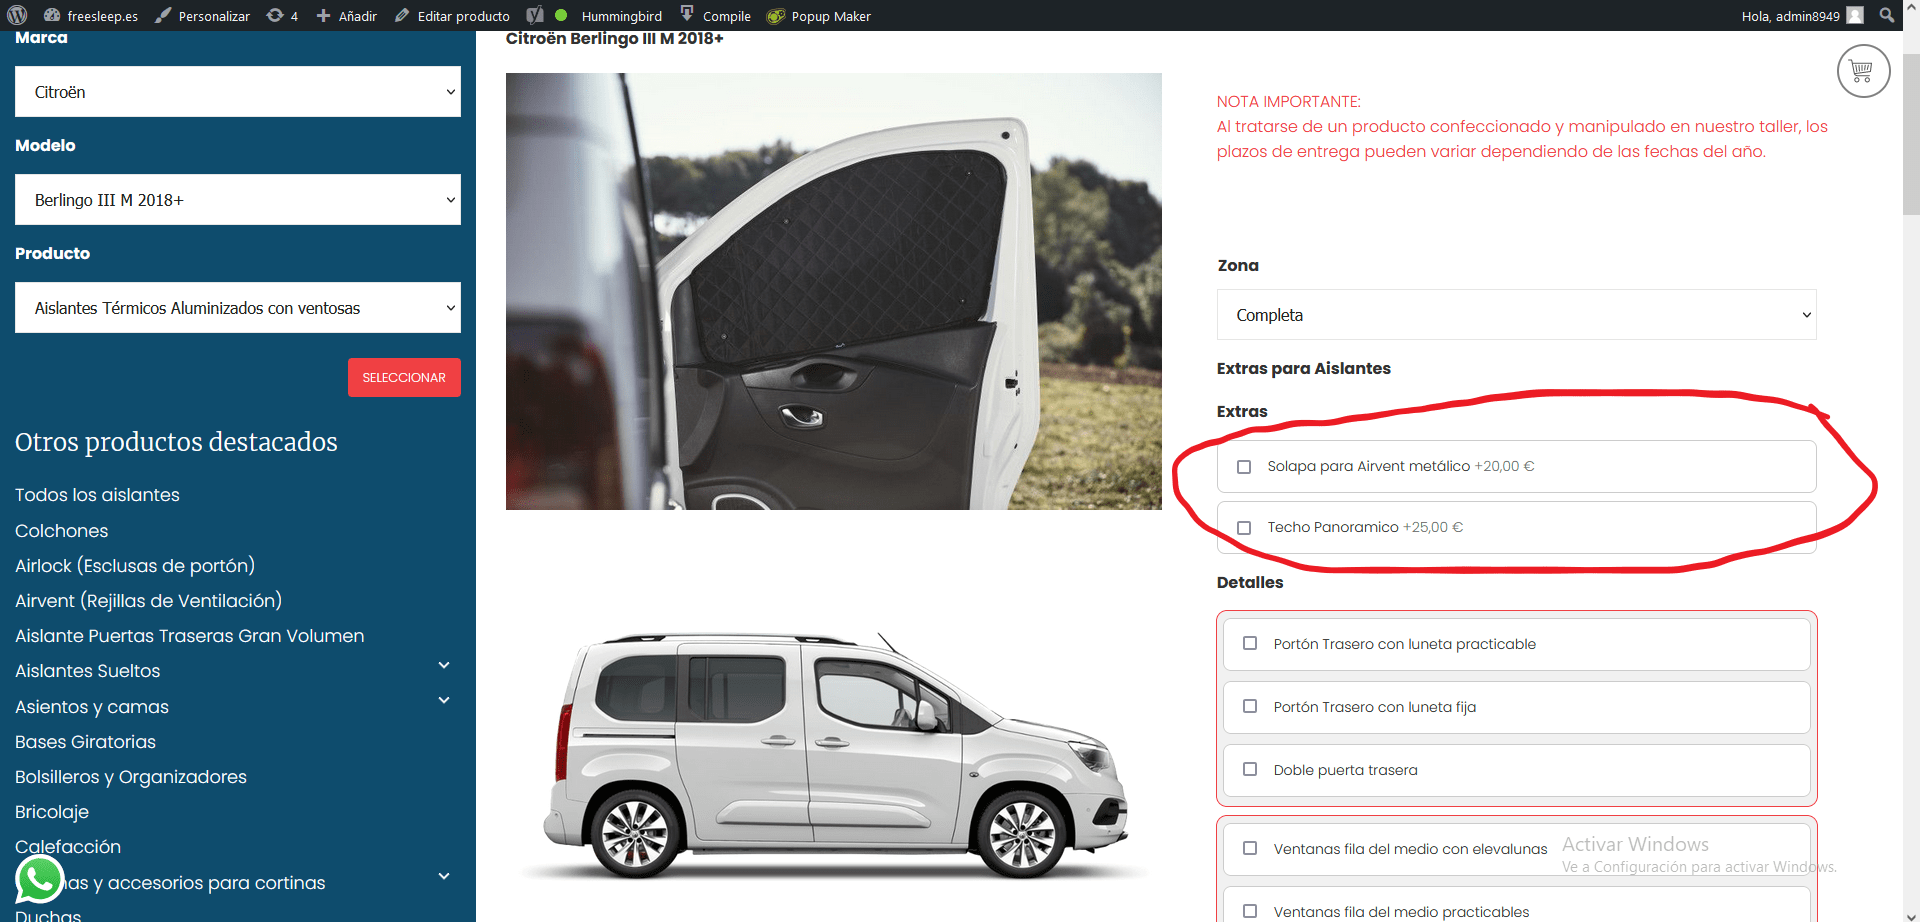This screenshot has height=922, width=1920.
Task: Click Editar producto in admin bar
Action: (463, 16)
